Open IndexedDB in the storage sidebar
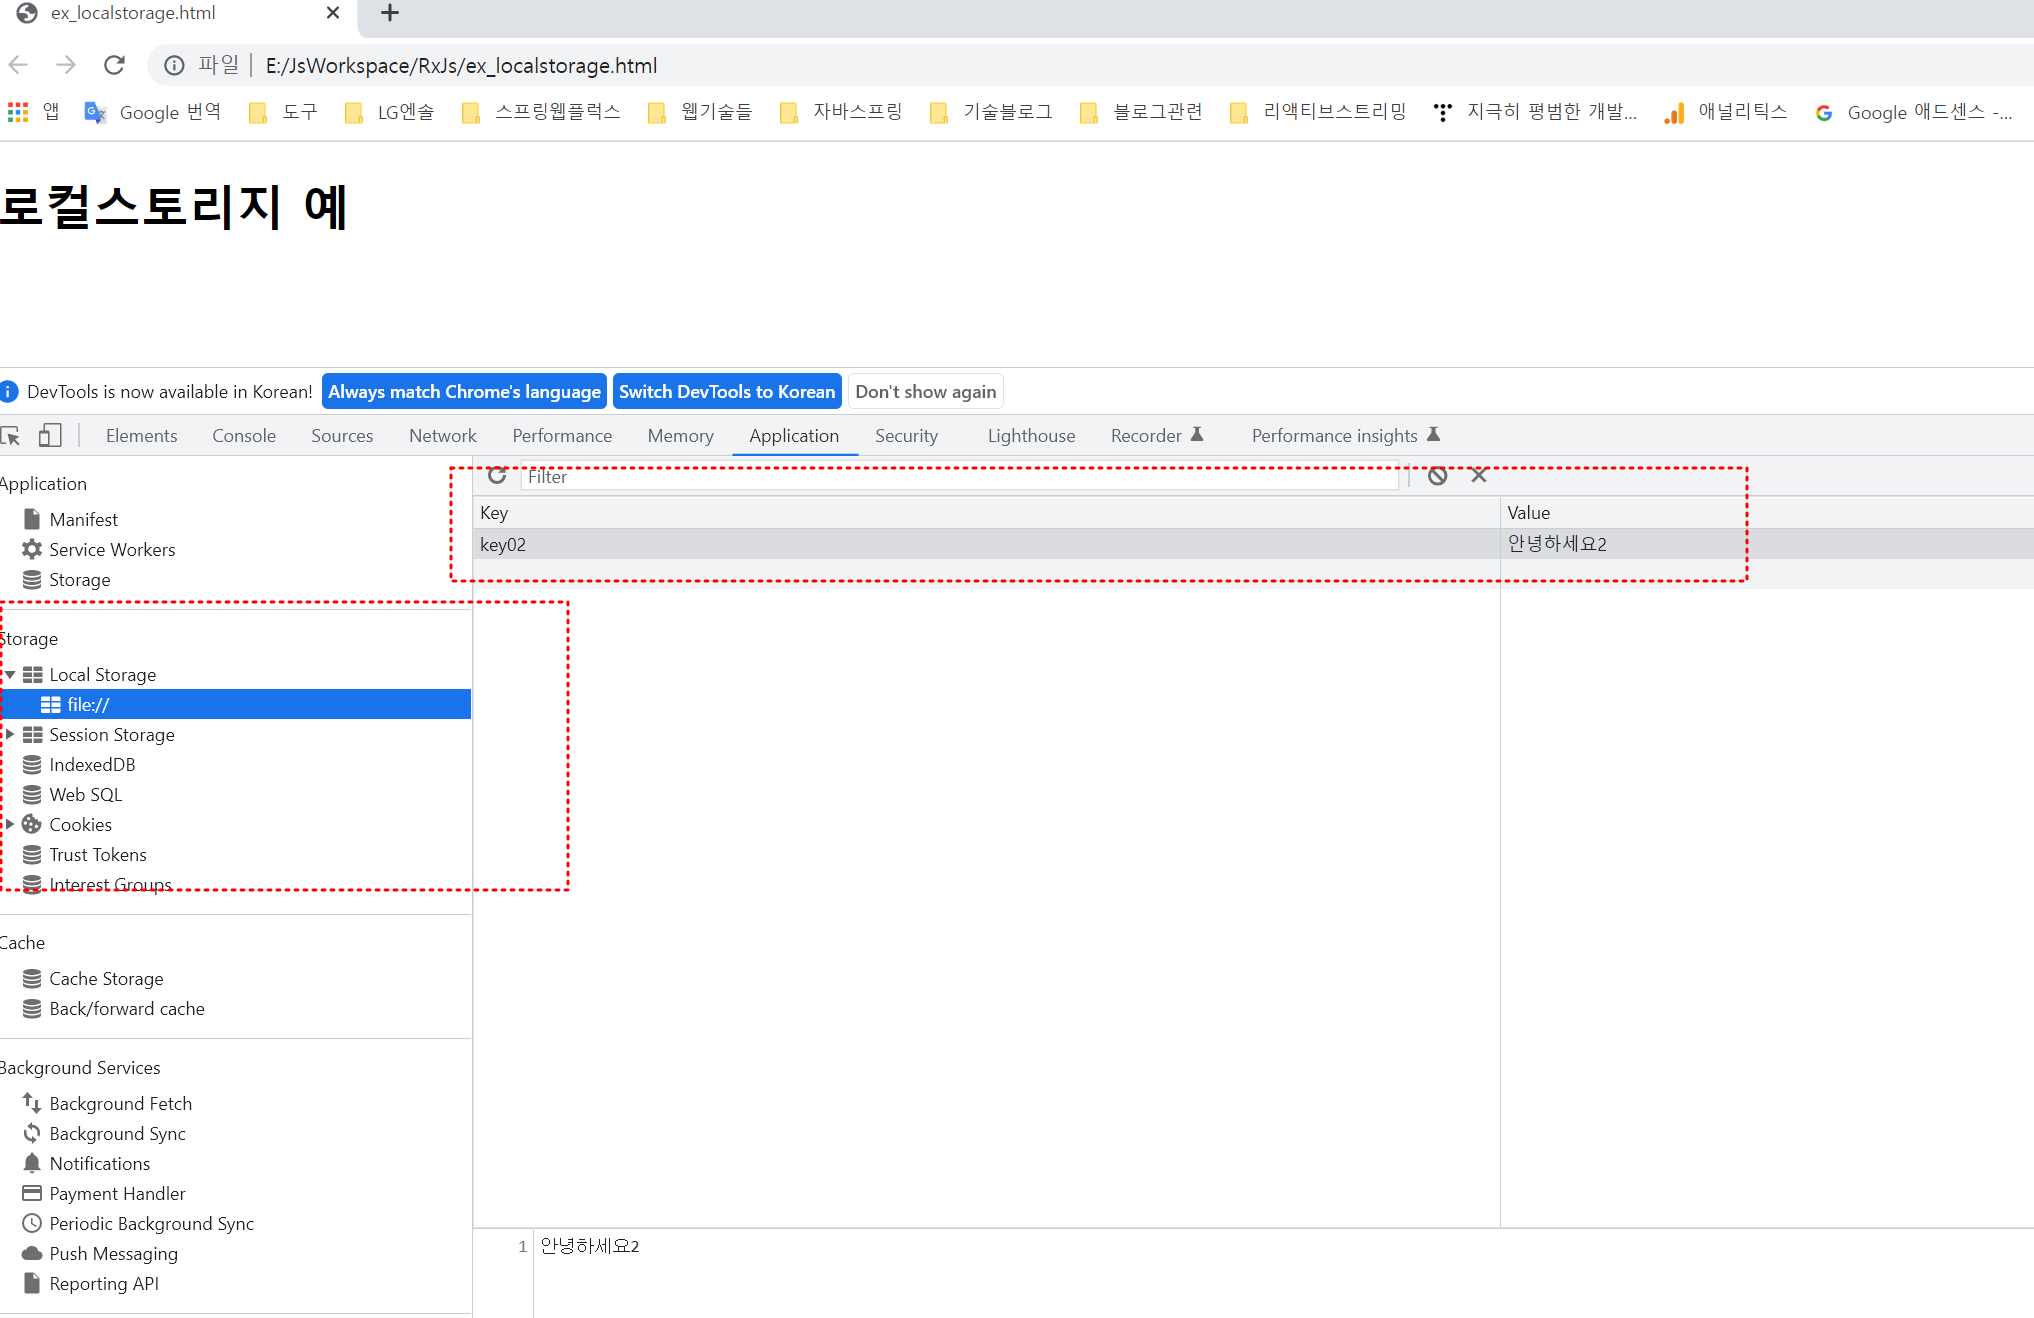 (92, 765)
